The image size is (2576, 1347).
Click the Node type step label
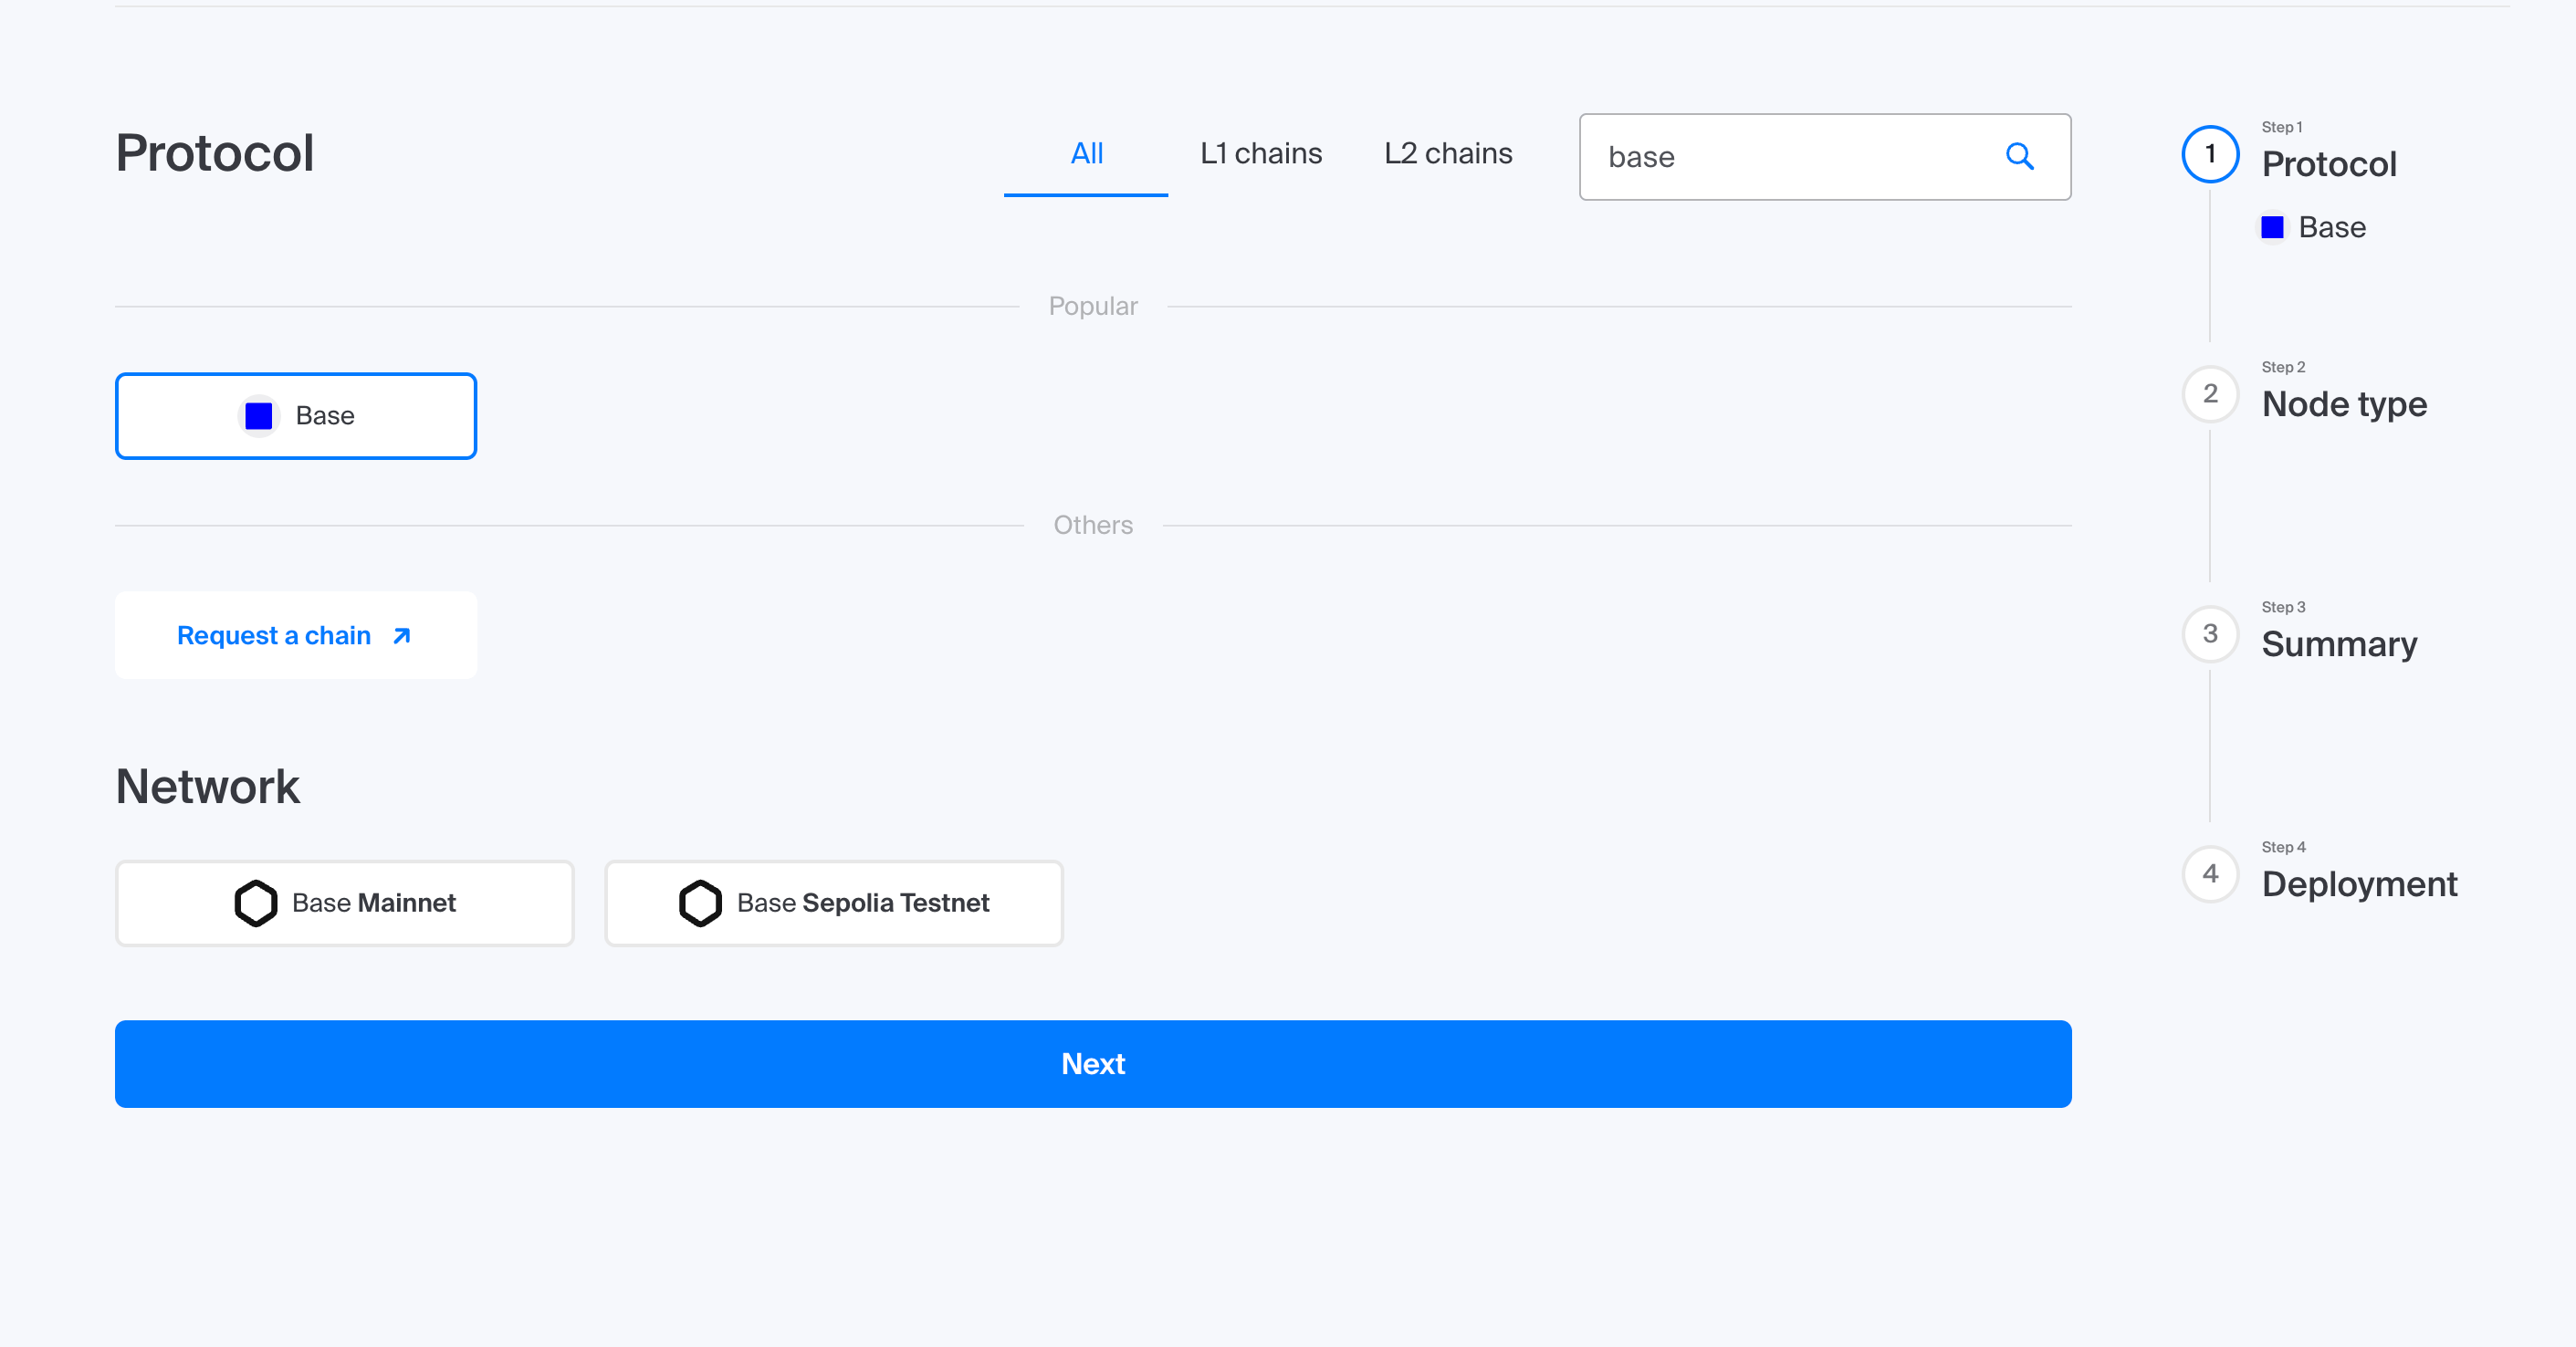2343,404
